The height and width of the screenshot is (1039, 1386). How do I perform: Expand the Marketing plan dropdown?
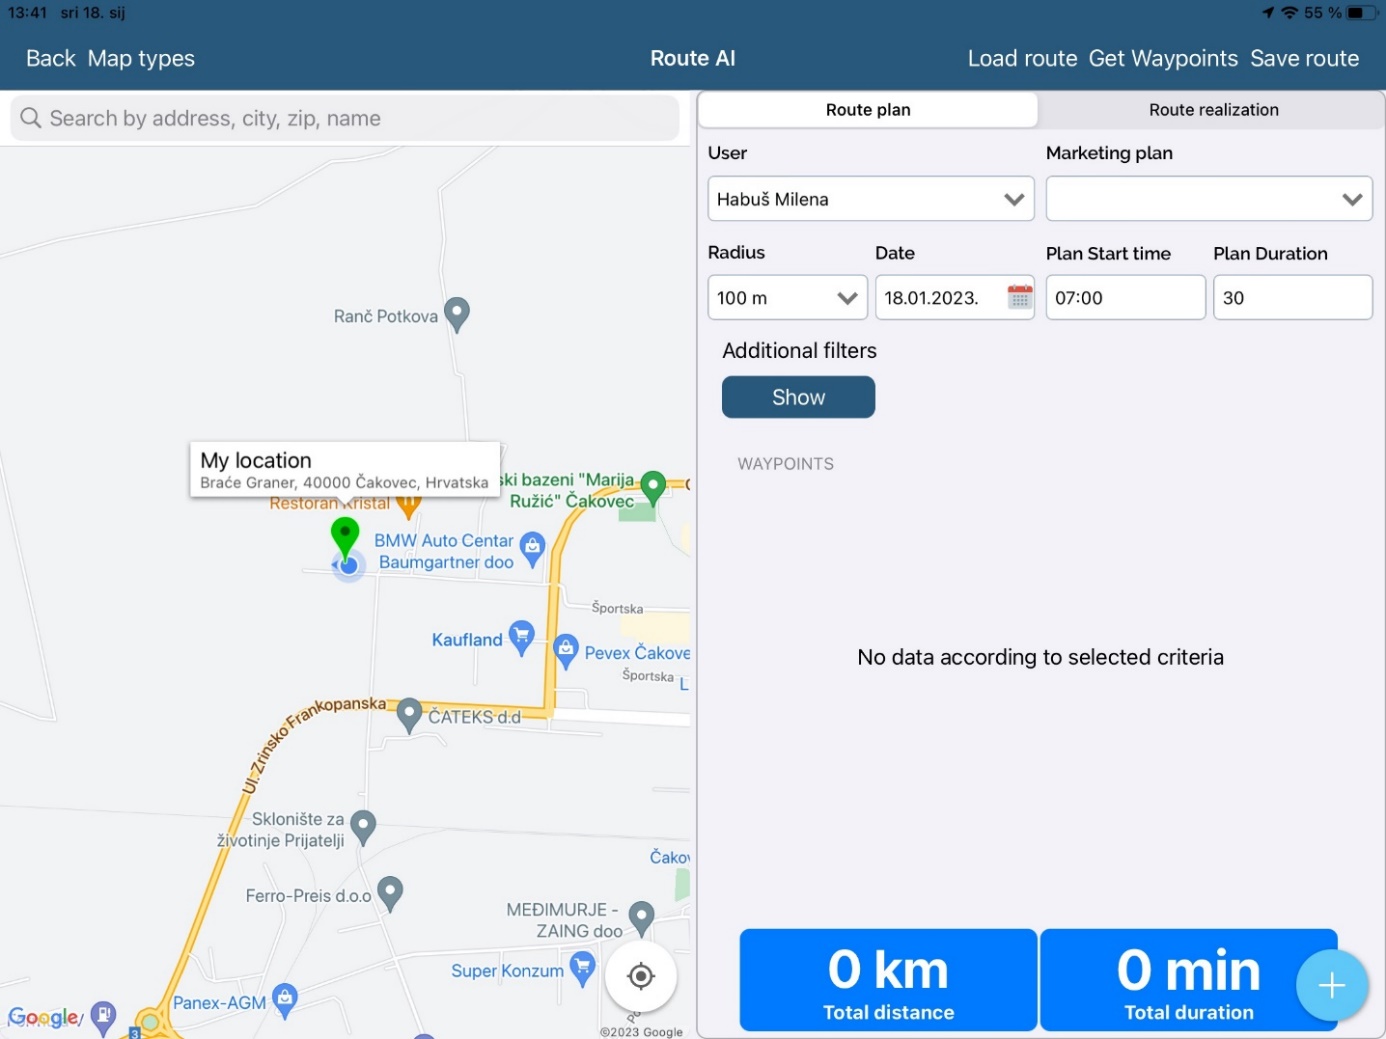(1208, 199)
